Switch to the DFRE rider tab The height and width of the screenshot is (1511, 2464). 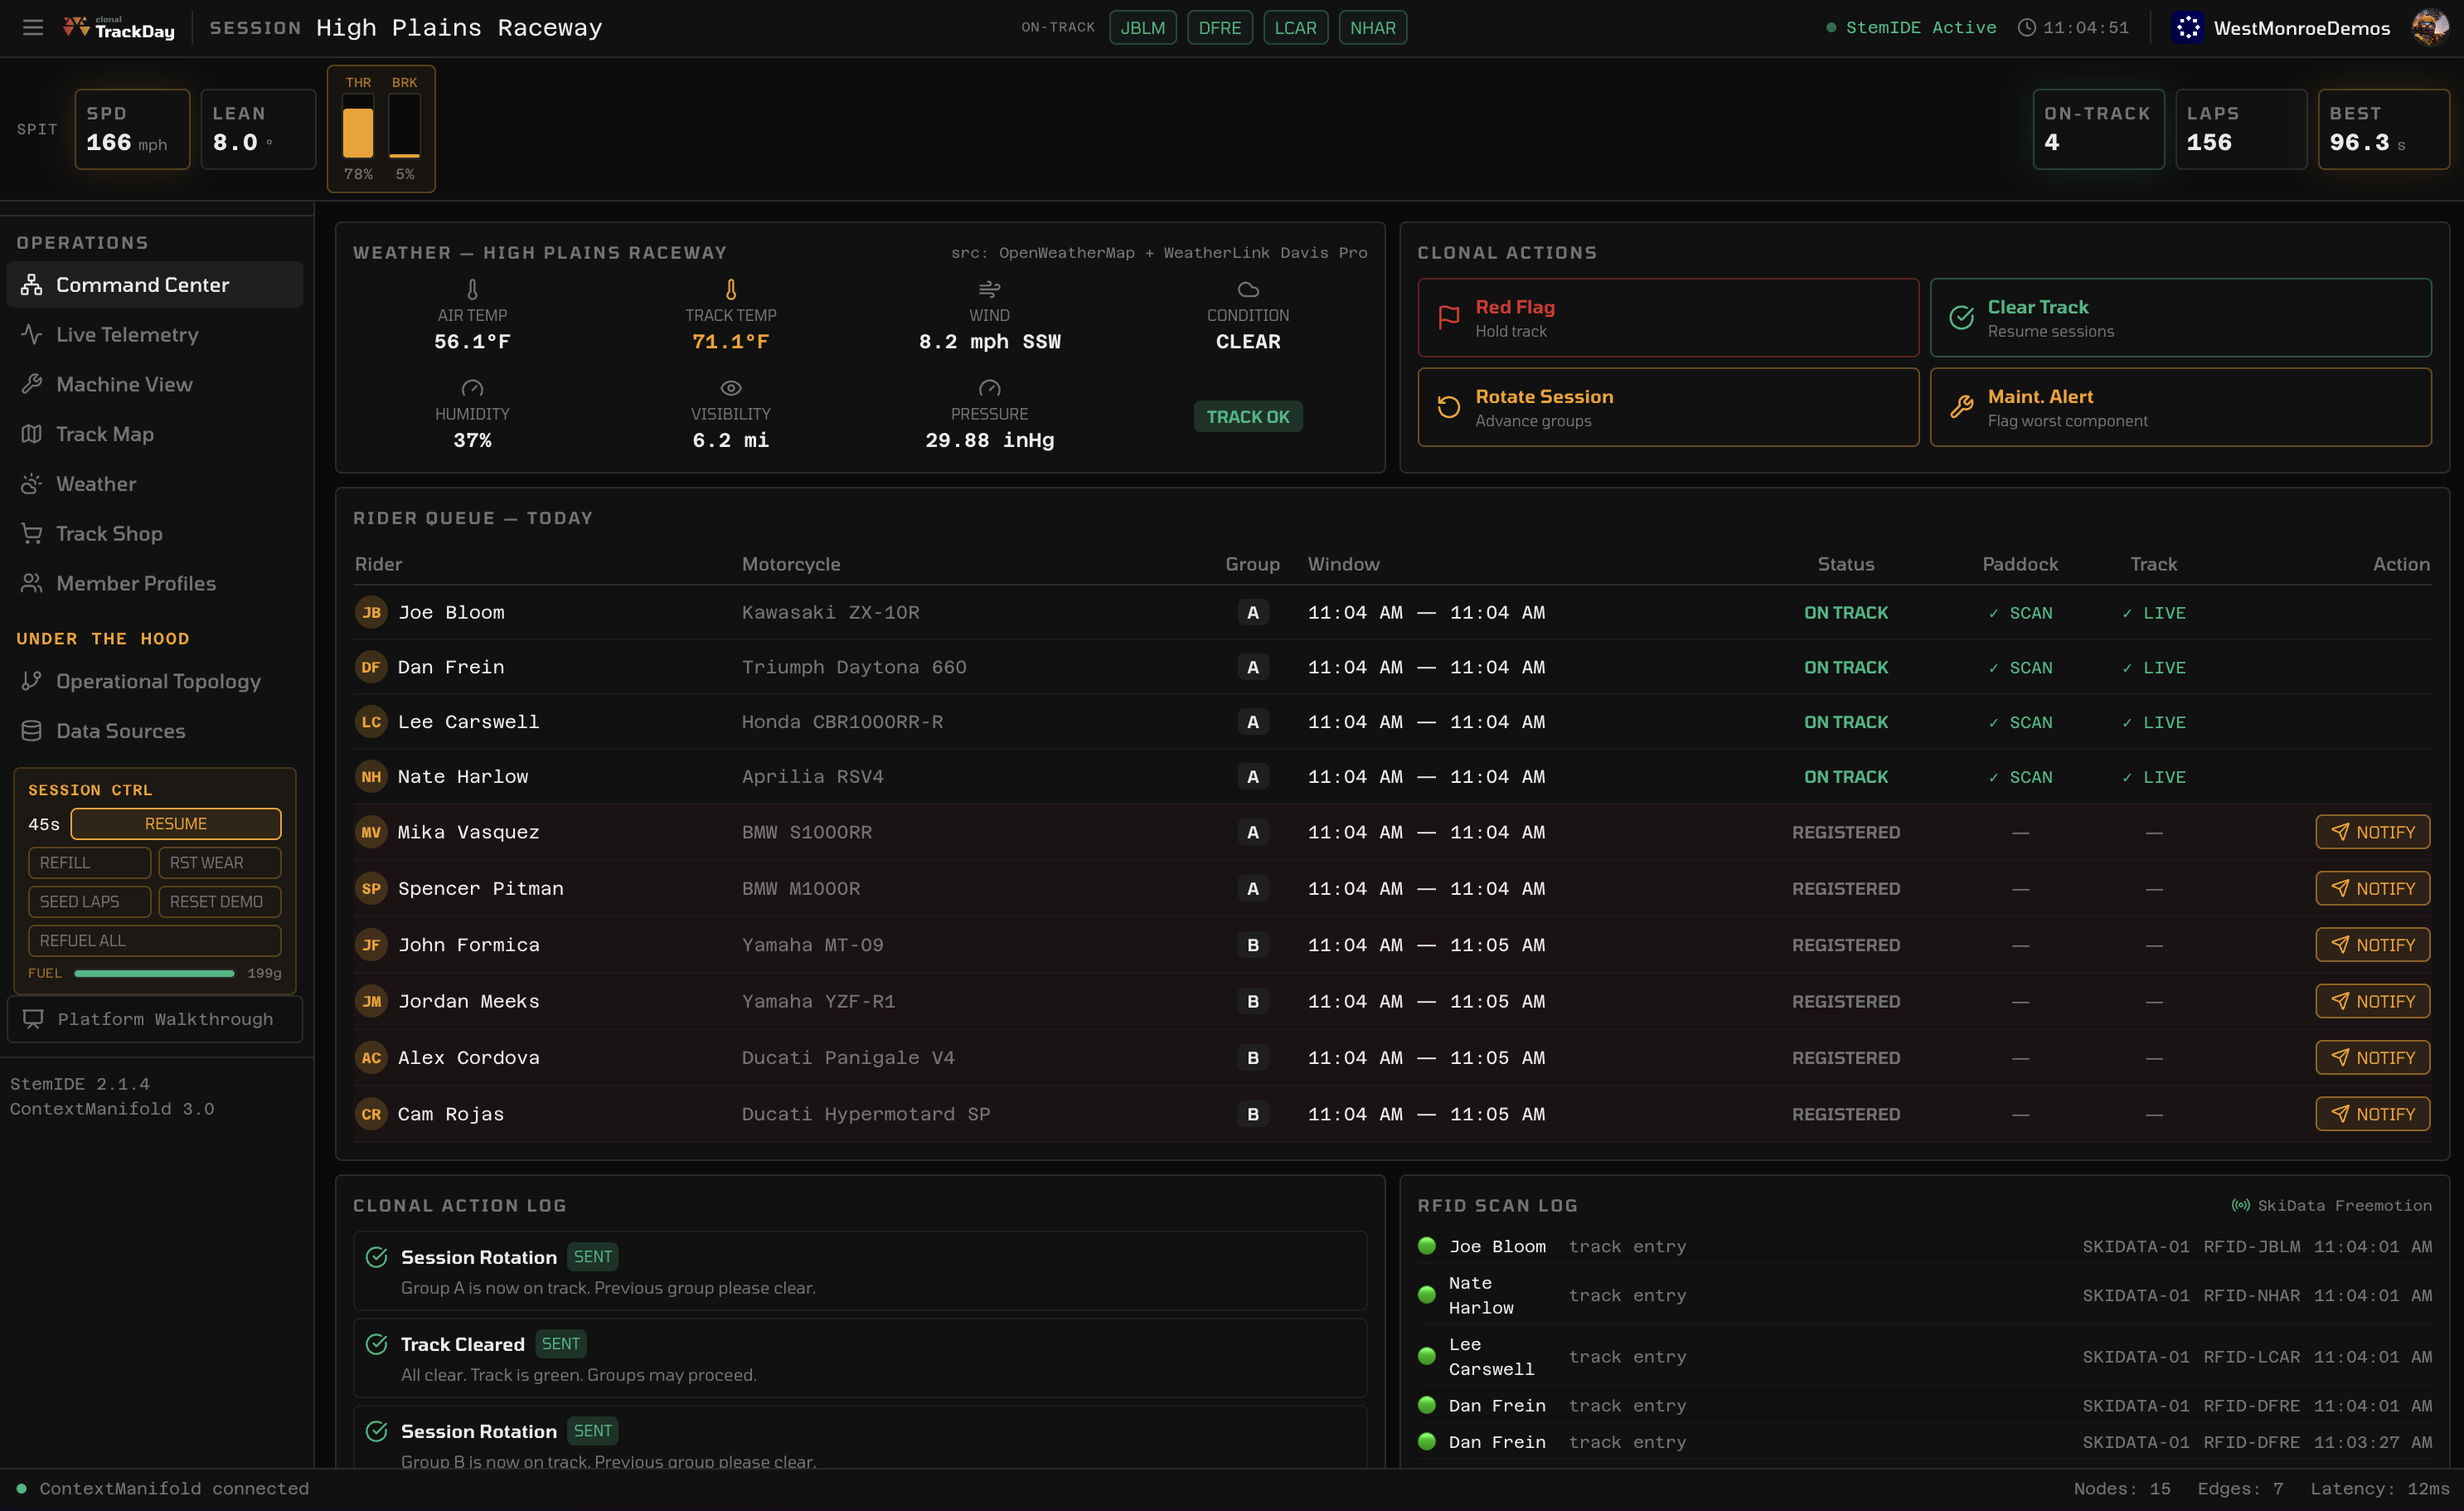tap(1220, 27)
